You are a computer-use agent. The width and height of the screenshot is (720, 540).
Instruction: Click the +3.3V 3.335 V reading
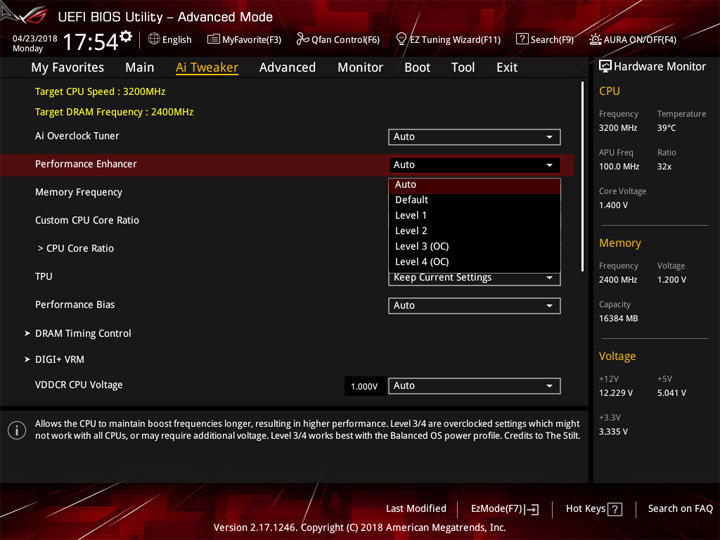pos(613,432)
